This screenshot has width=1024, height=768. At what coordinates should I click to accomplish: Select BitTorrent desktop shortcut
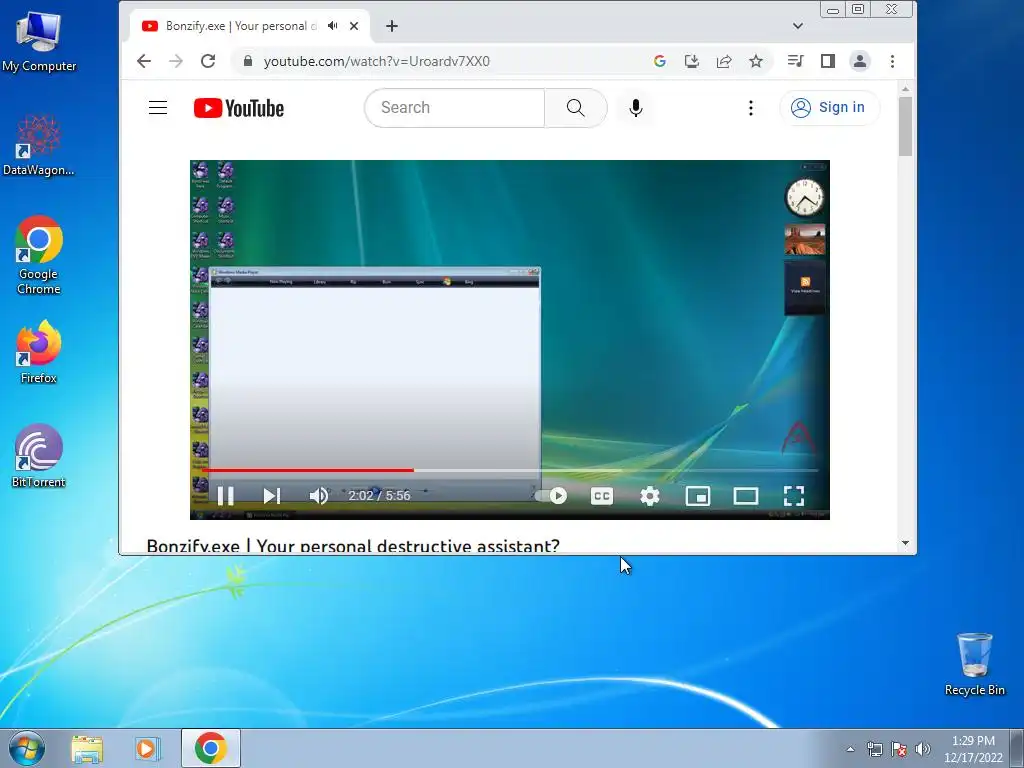[39, 456]
